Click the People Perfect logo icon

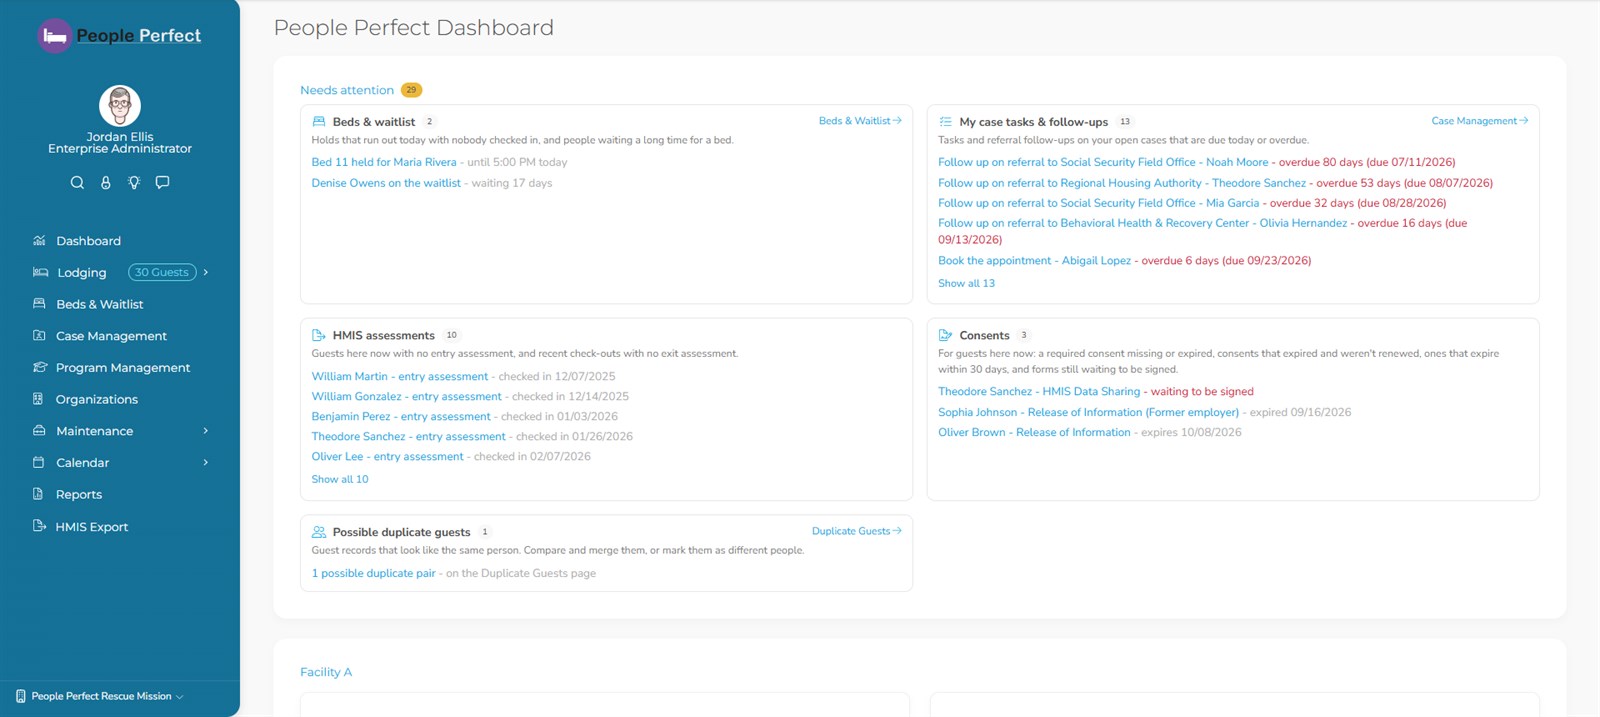(x=55, y=36)
